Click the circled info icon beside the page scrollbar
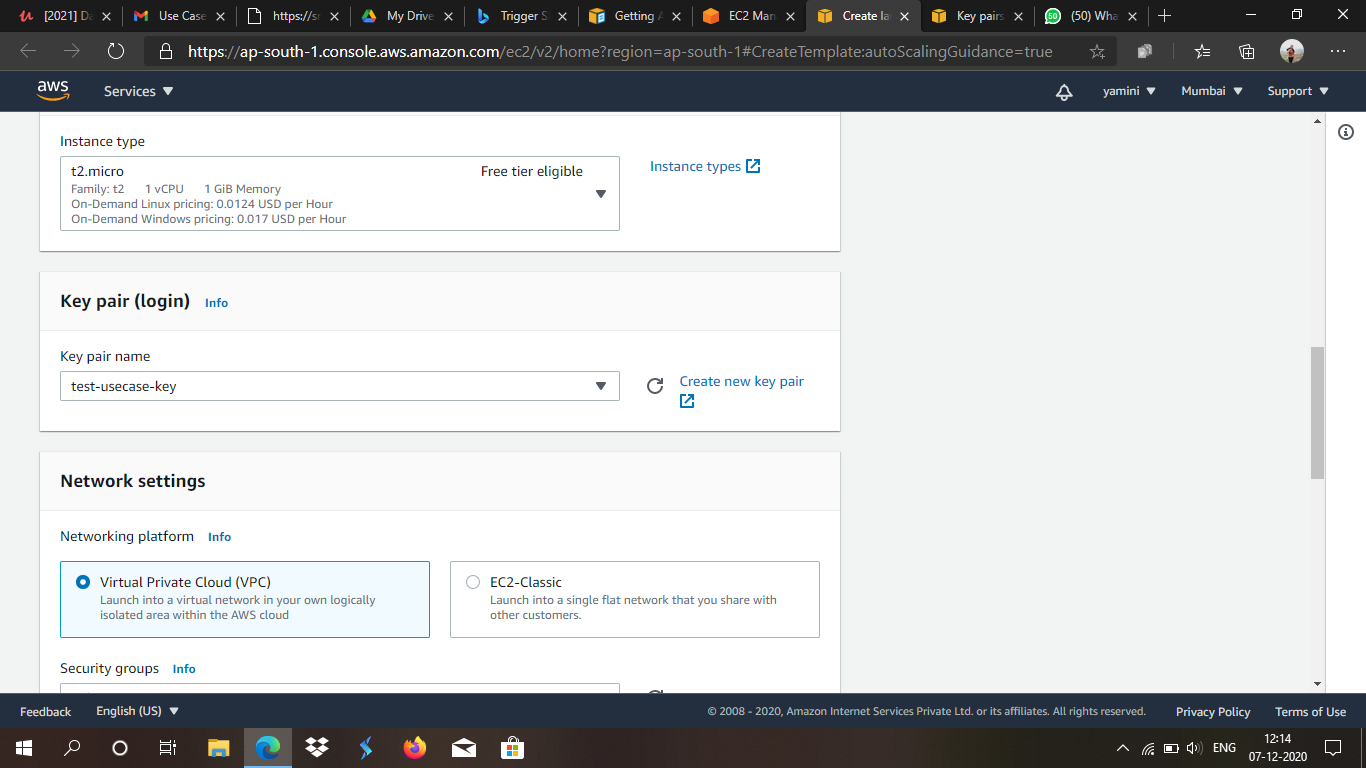The width and height of the screenshot is (1366, 768). click(1346, 132)
